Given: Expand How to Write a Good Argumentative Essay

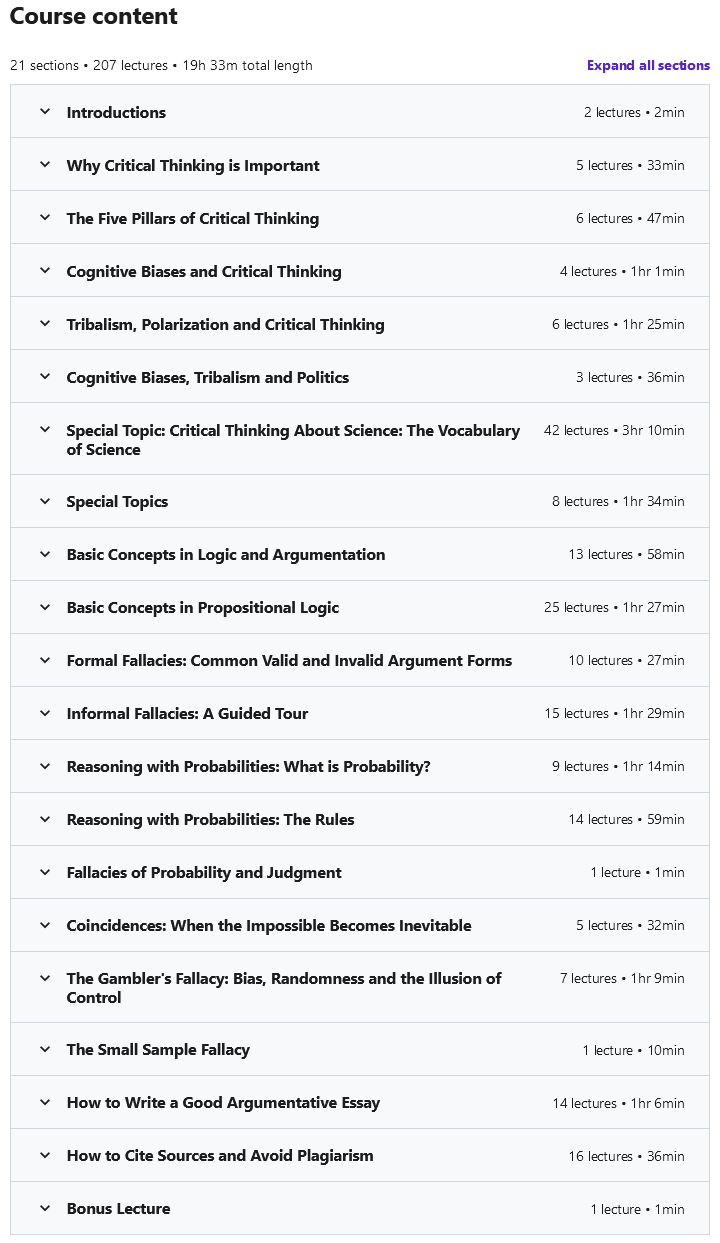Looking at the screenshot, I should pos(223,1103).
